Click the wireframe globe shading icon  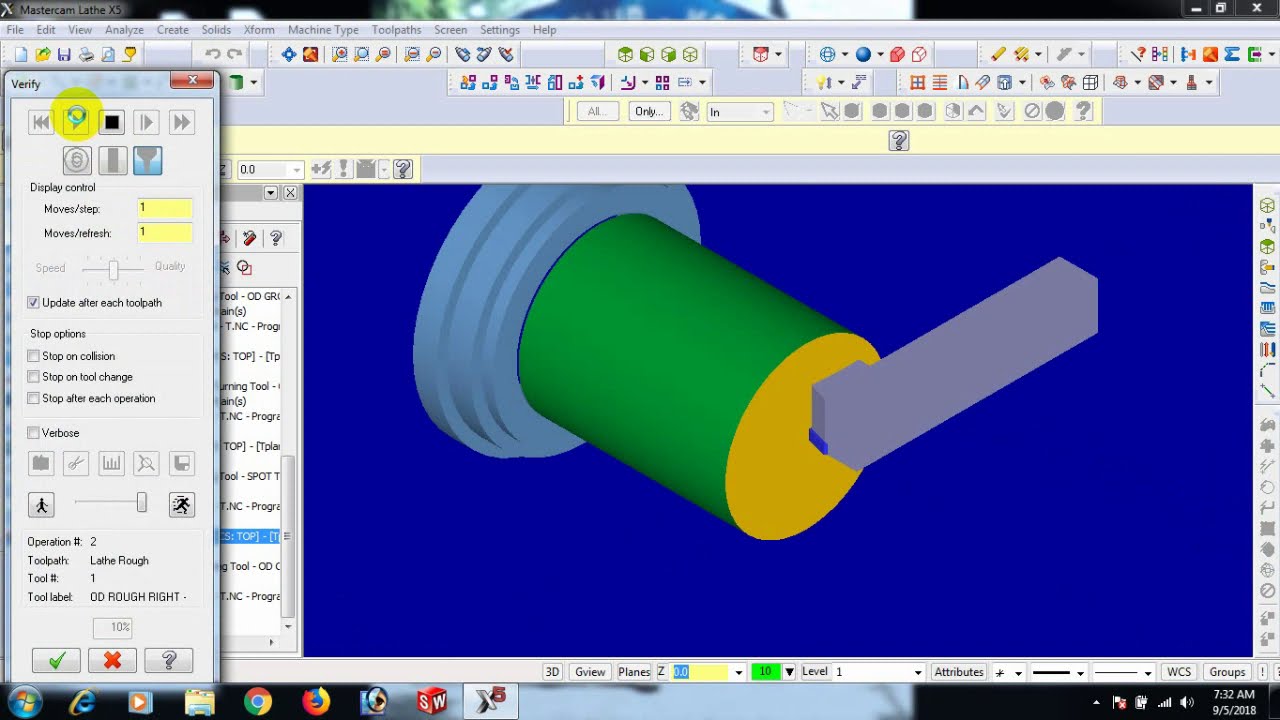[x=828, y=54]
